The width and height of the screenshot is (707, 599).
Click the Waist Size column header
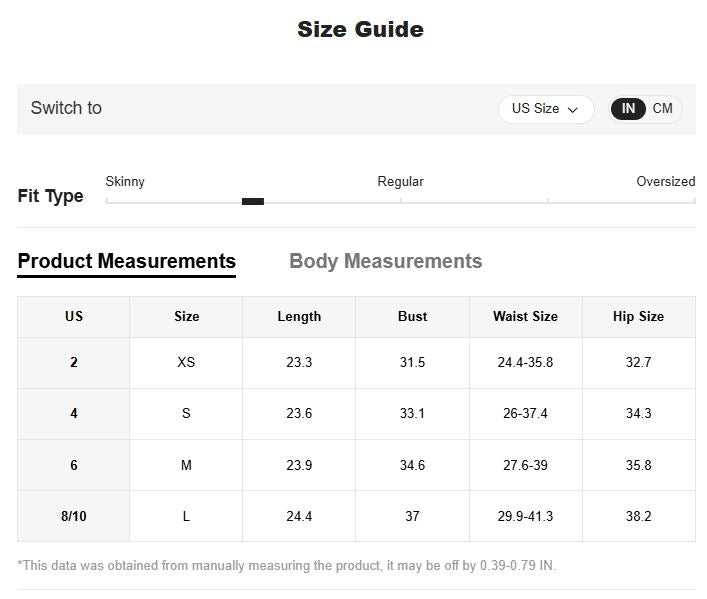tap(525, 316)
